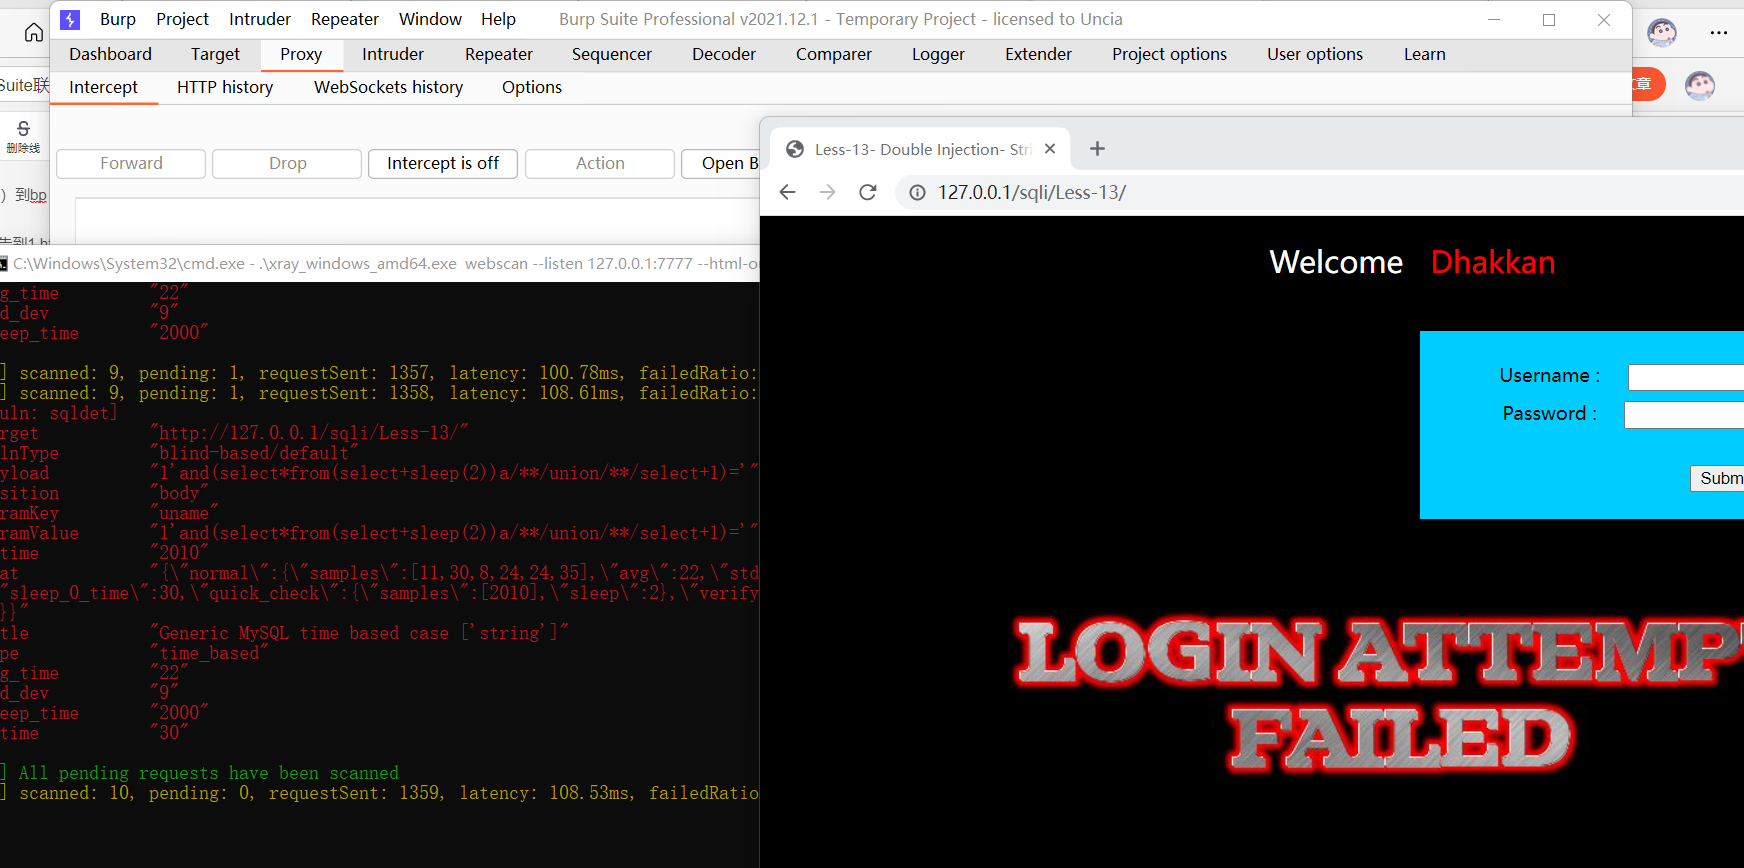Click the Forward button
Viewport: 1744px width, 868px height.
pos(131,164)
